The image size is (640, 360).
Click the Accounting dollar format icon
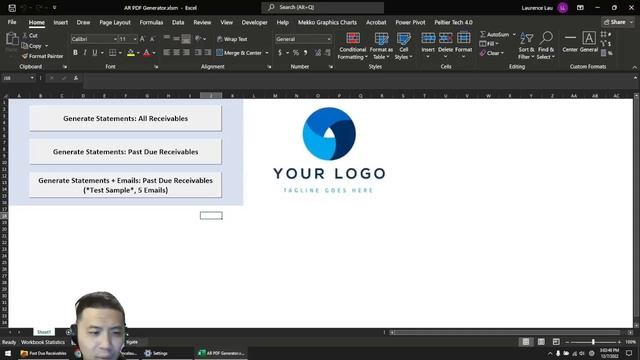coord(280,53)
